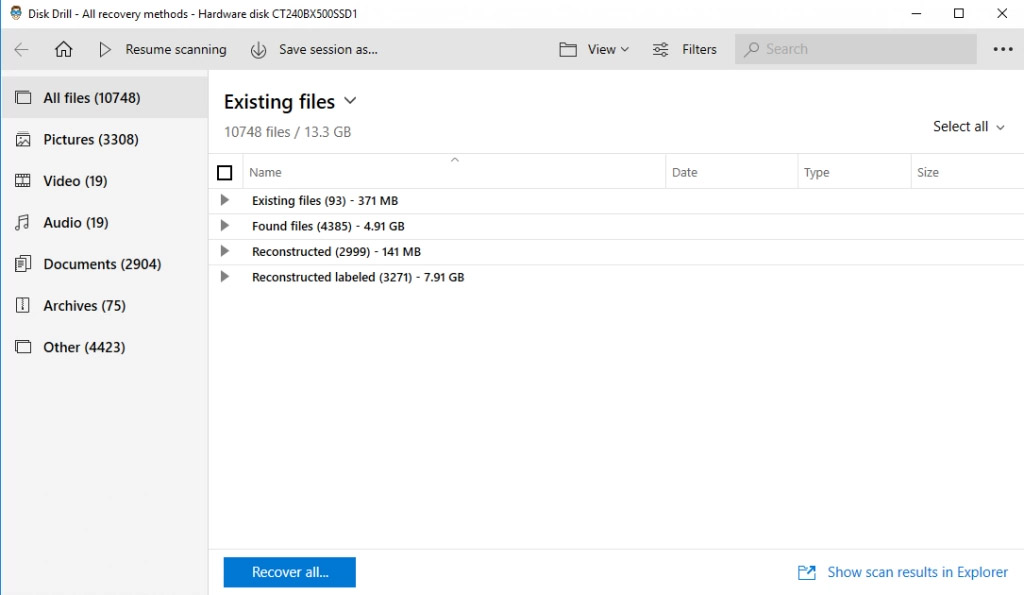Go back with the left arrow icon
Viewport: 1024px width, 595px height.
pos(22,50)
